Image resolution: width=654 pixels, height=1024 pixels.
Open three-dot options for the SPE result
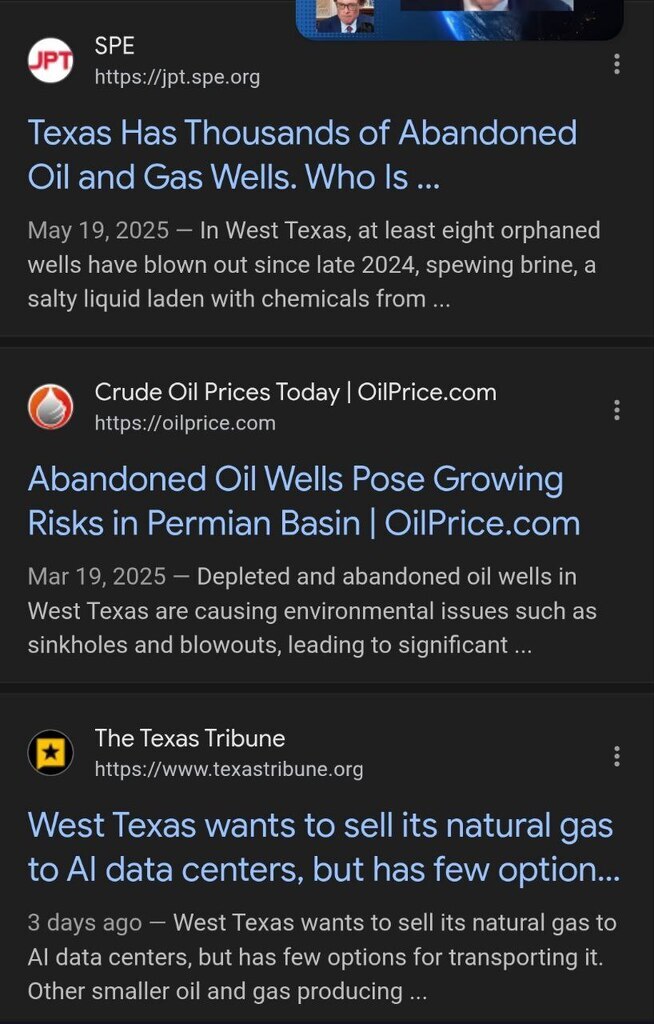tap(616, 63)
